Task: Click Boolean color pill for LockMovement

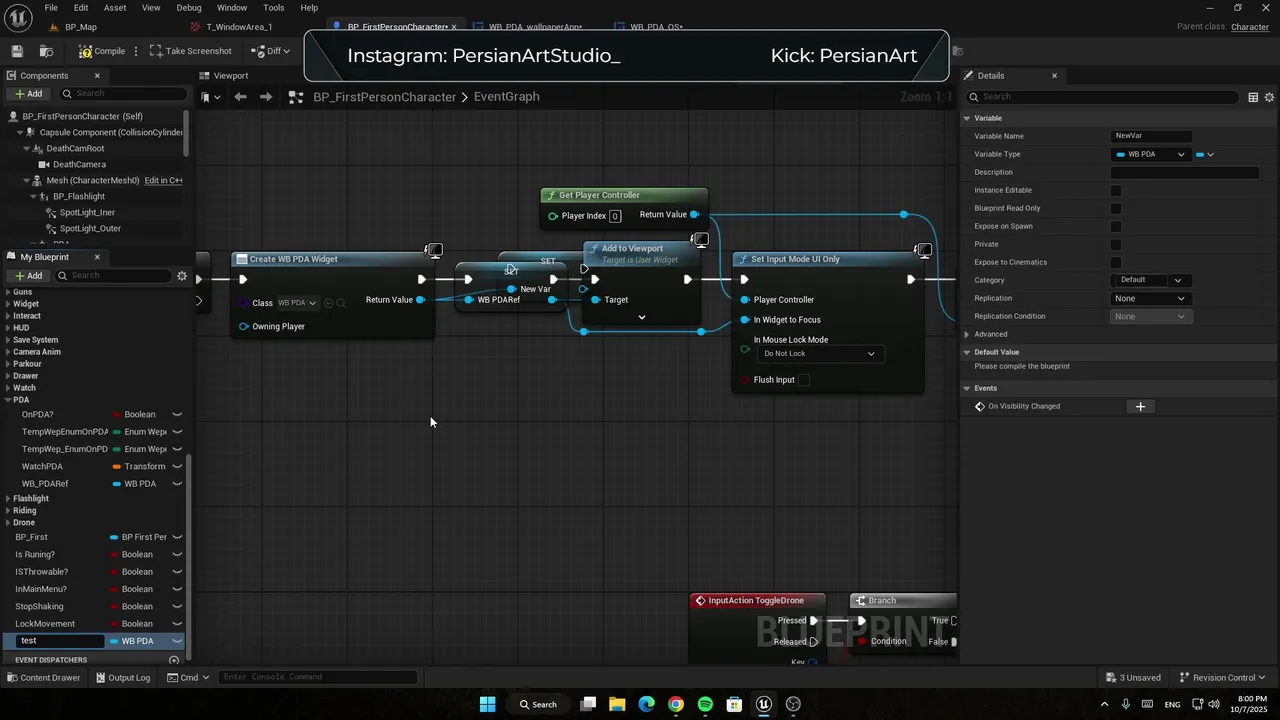Action: coord(115,624)
